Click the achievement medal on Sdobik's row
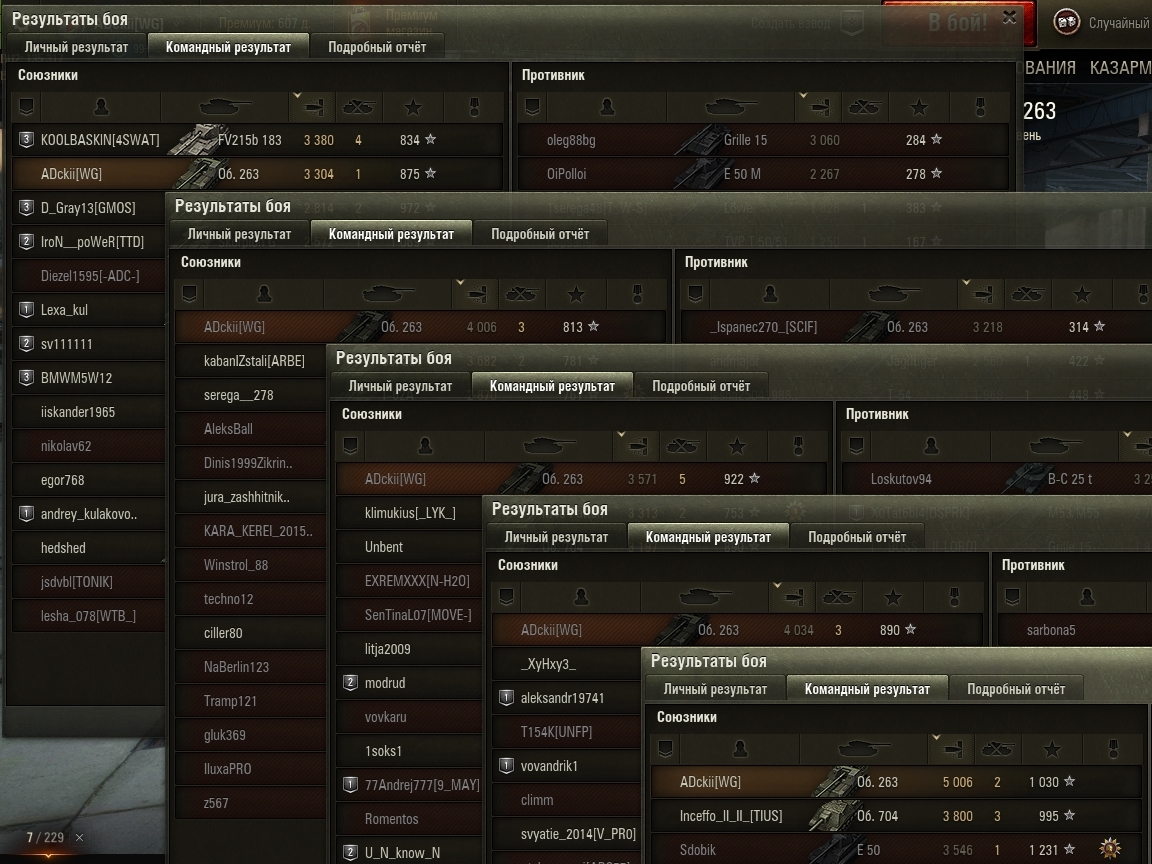The image size is (1152, 864). pos(1109,849)
